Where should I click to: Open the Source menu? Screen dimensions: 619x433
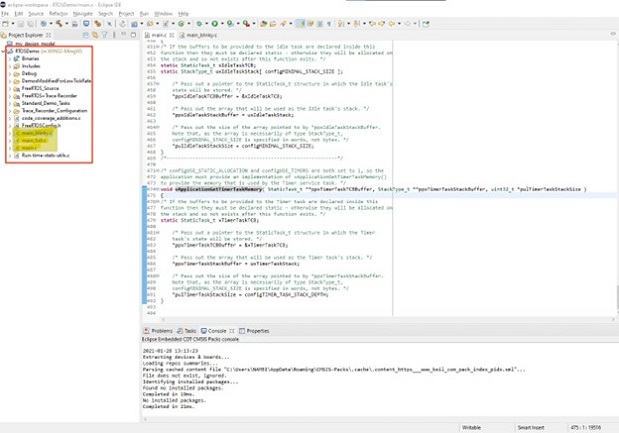coord(36,13)
